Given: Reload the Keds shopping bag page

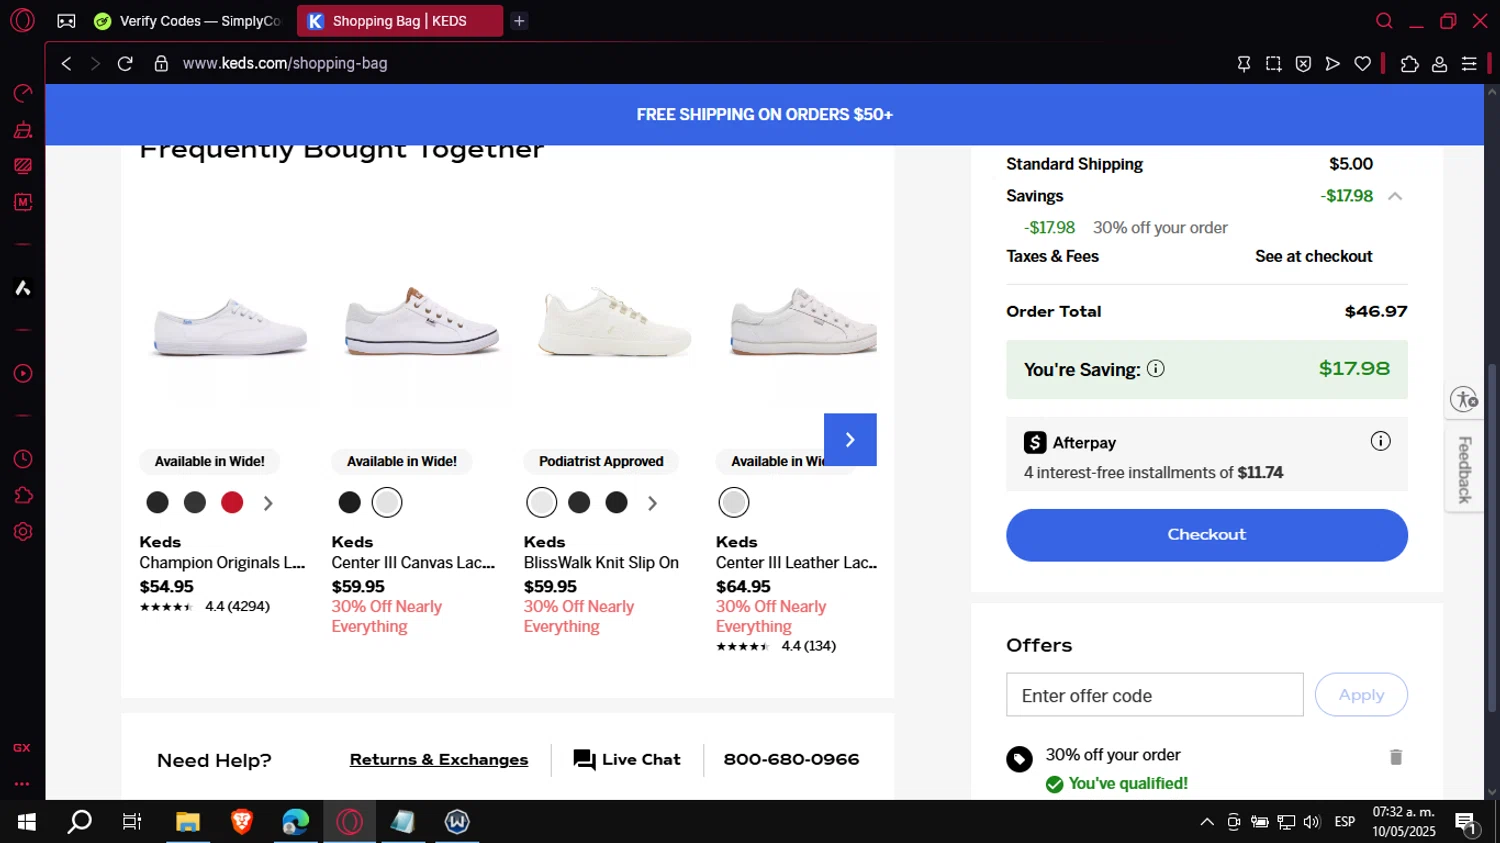Looking at the screenshot, I should [x=125, y=64].
